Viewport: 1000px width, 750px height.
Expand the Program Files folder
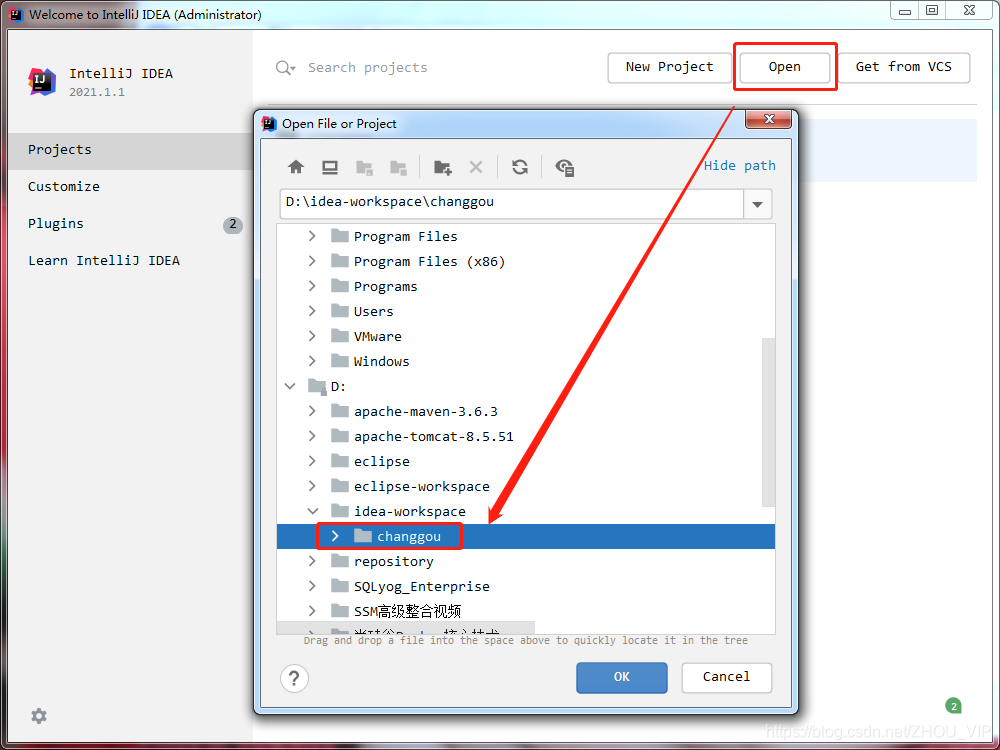tap(312, 236)
